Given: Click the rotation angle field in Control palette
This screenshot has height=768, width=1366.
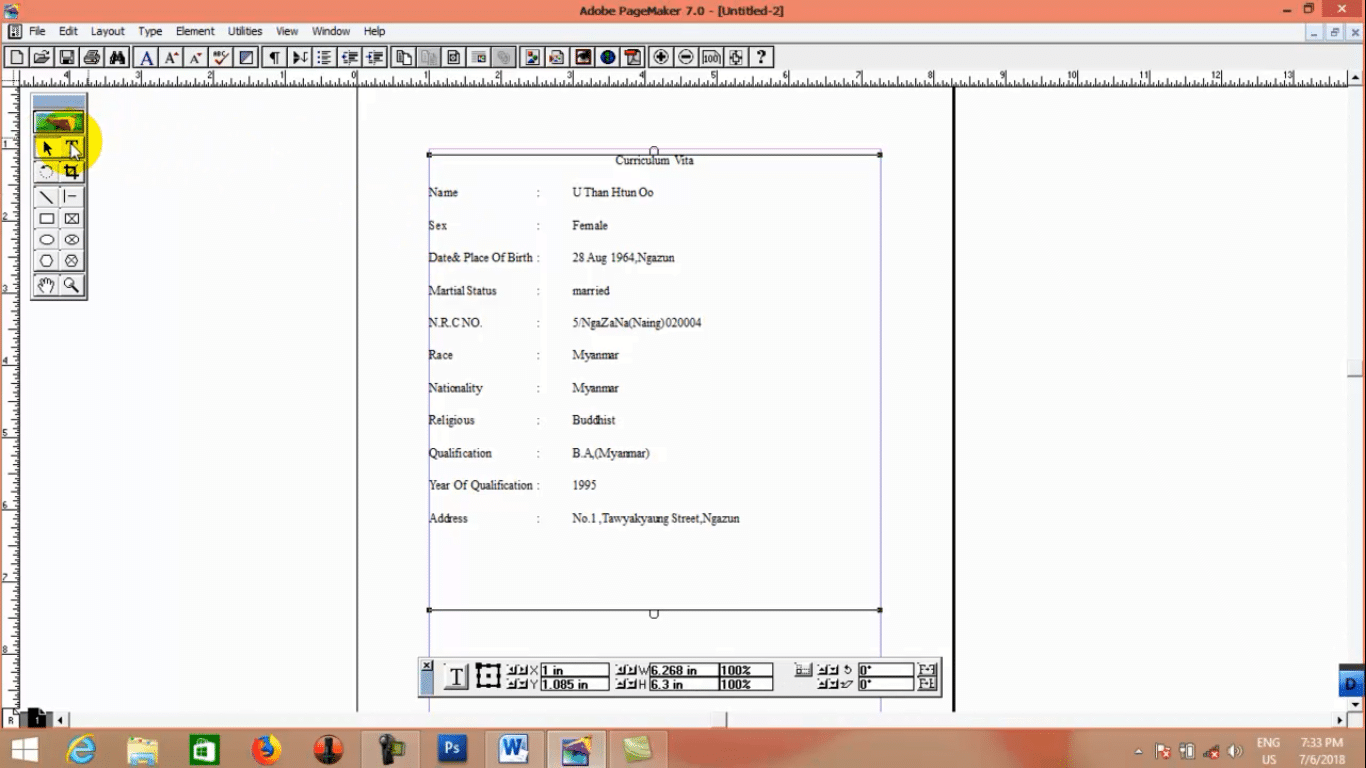Looking at the screenshot, I should [886, 670].
